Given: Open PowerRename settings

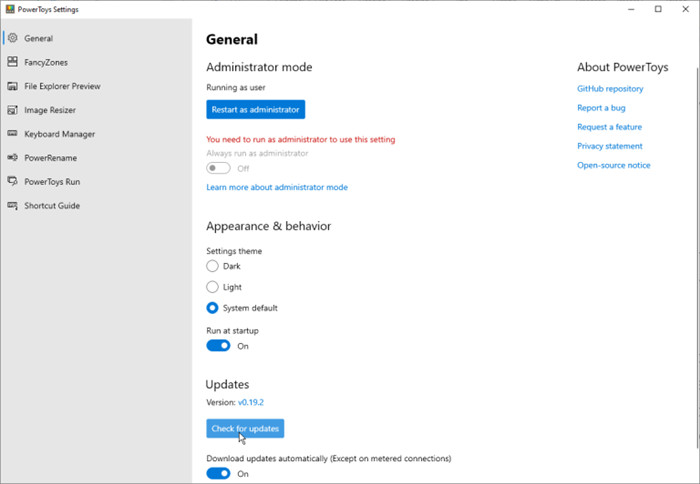Looking at the screenshot, I should pyautogui.click(x=96, y=158).
